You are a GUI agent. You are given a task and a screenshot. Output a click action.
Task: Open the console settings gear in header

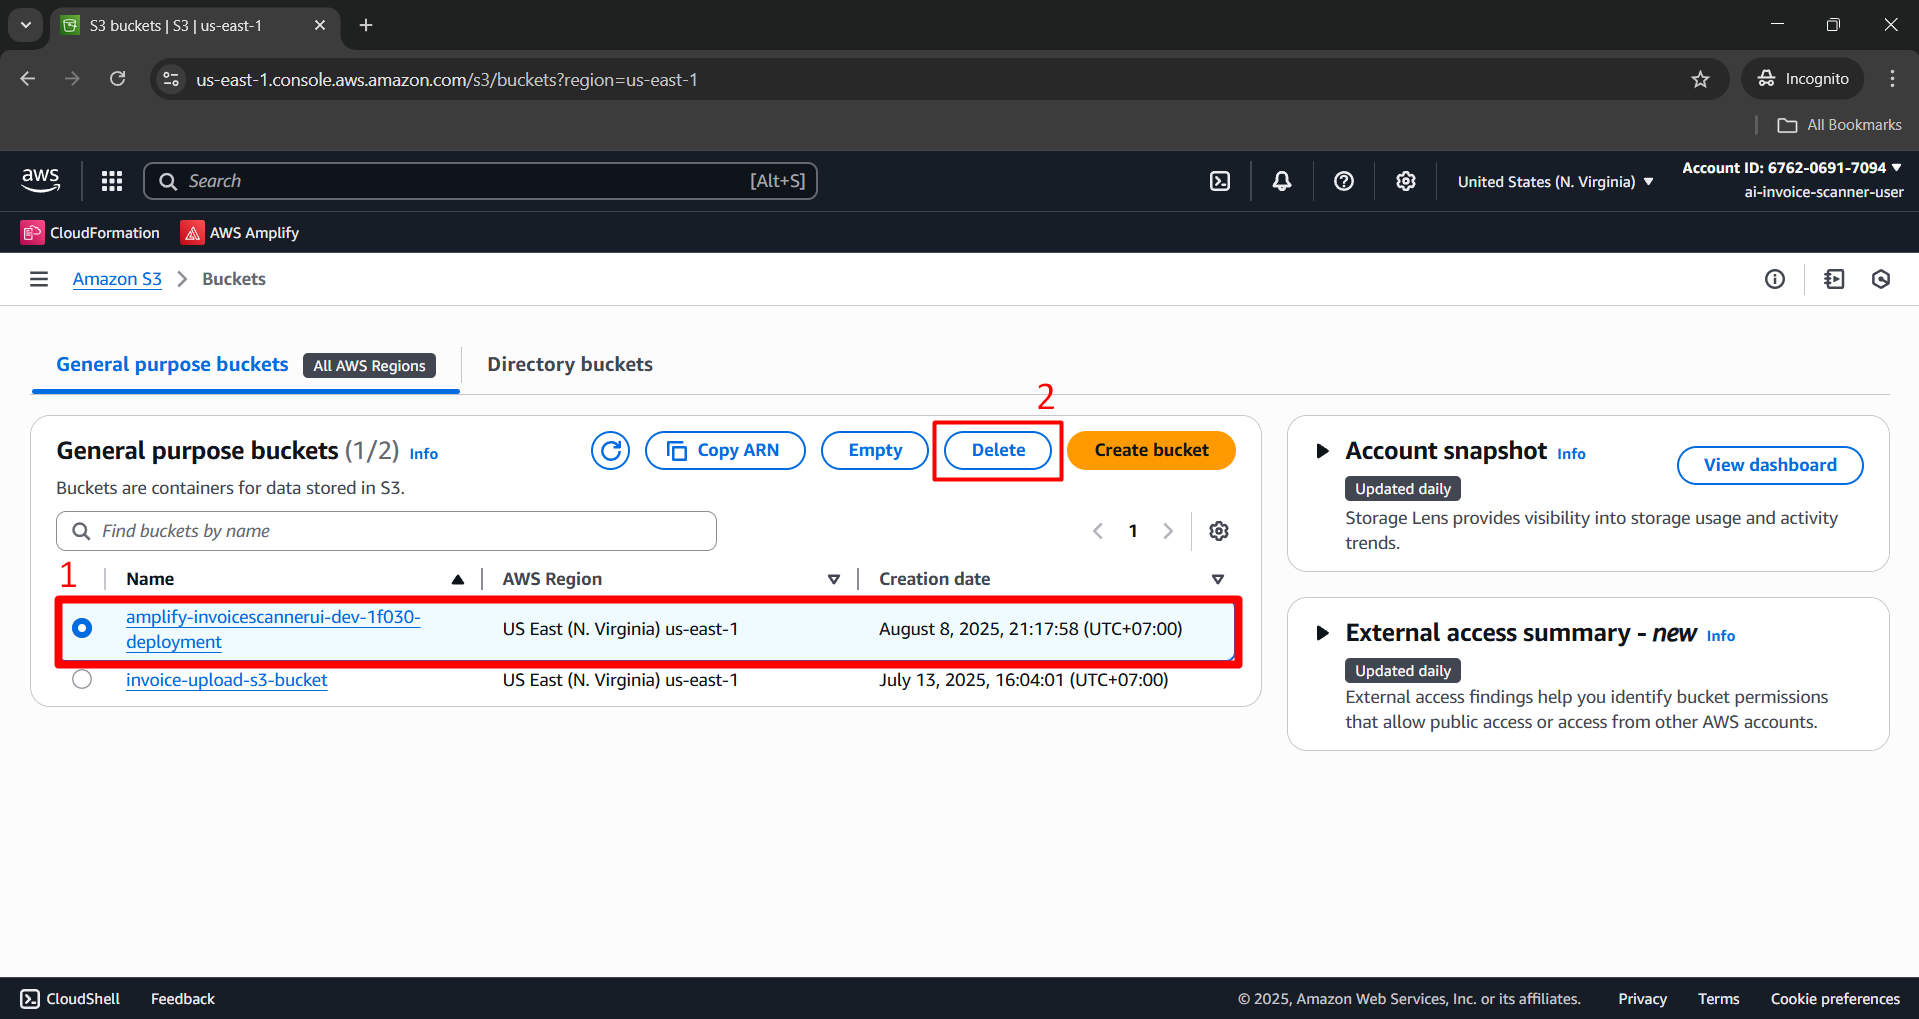pos(1405,181)
